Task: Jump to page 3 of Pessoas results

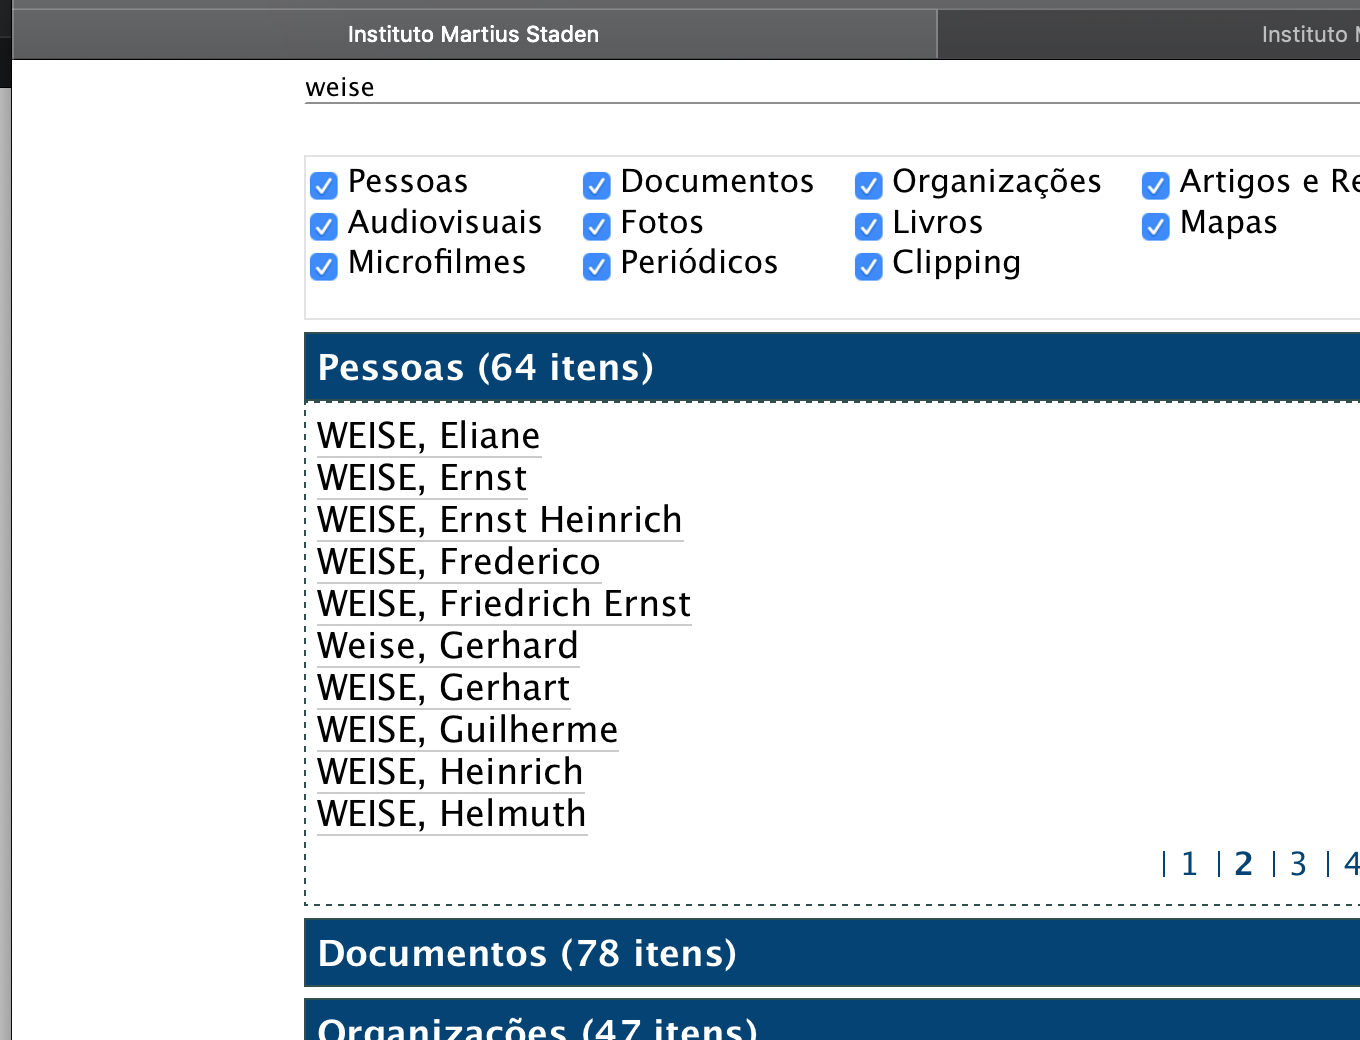Action: [x=1298, y=864]
